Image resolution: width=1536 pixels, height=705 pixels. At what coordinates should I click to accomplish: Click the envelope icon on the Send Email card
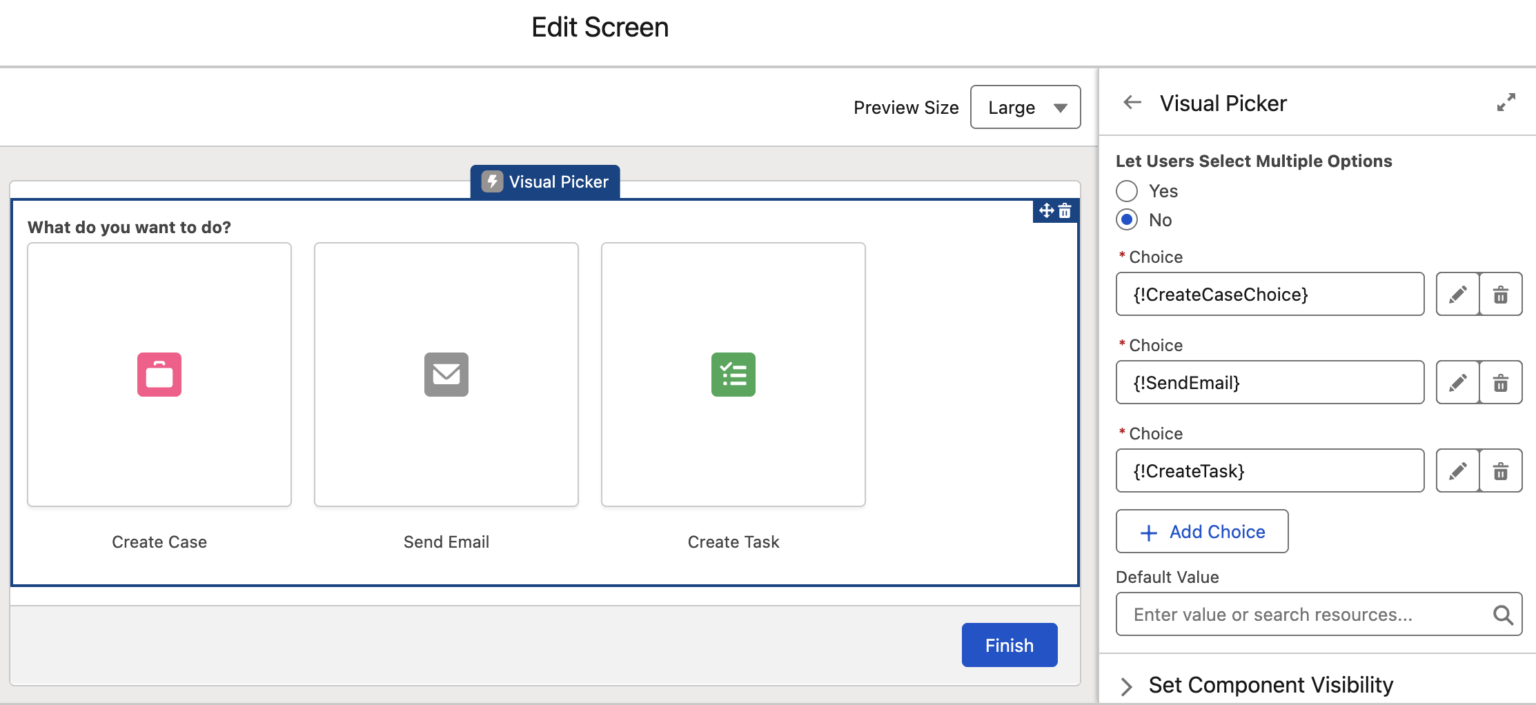coord(446,374)
